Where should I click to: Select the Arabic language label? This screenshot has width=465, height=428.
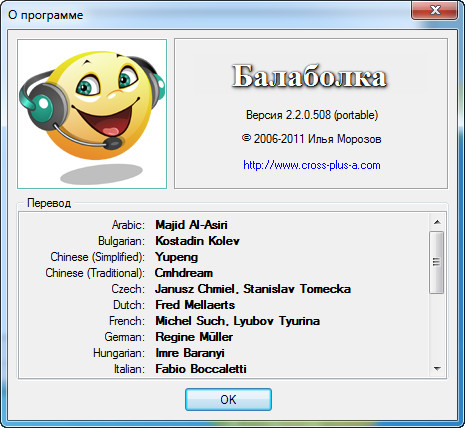(x=128, y=225)
